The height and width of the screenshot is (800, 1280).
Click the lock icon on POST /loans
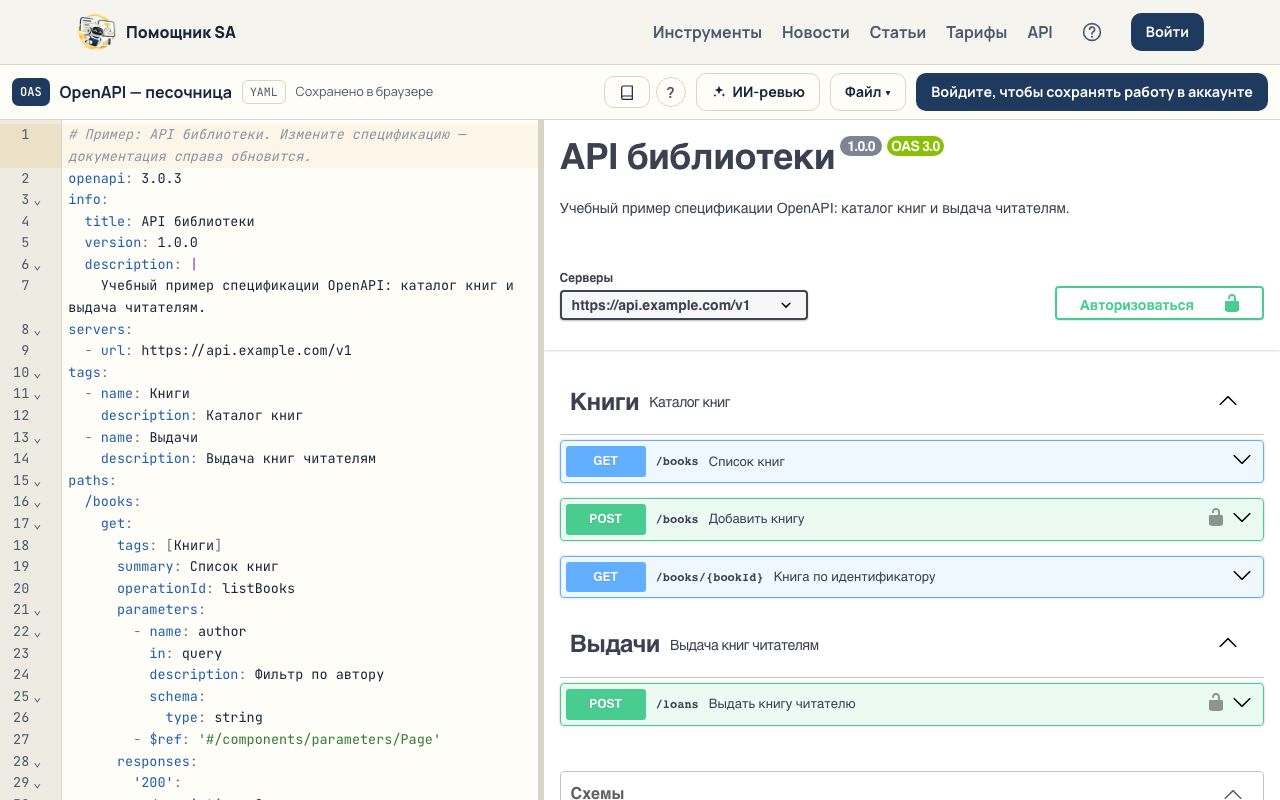tap(1216, 703)
